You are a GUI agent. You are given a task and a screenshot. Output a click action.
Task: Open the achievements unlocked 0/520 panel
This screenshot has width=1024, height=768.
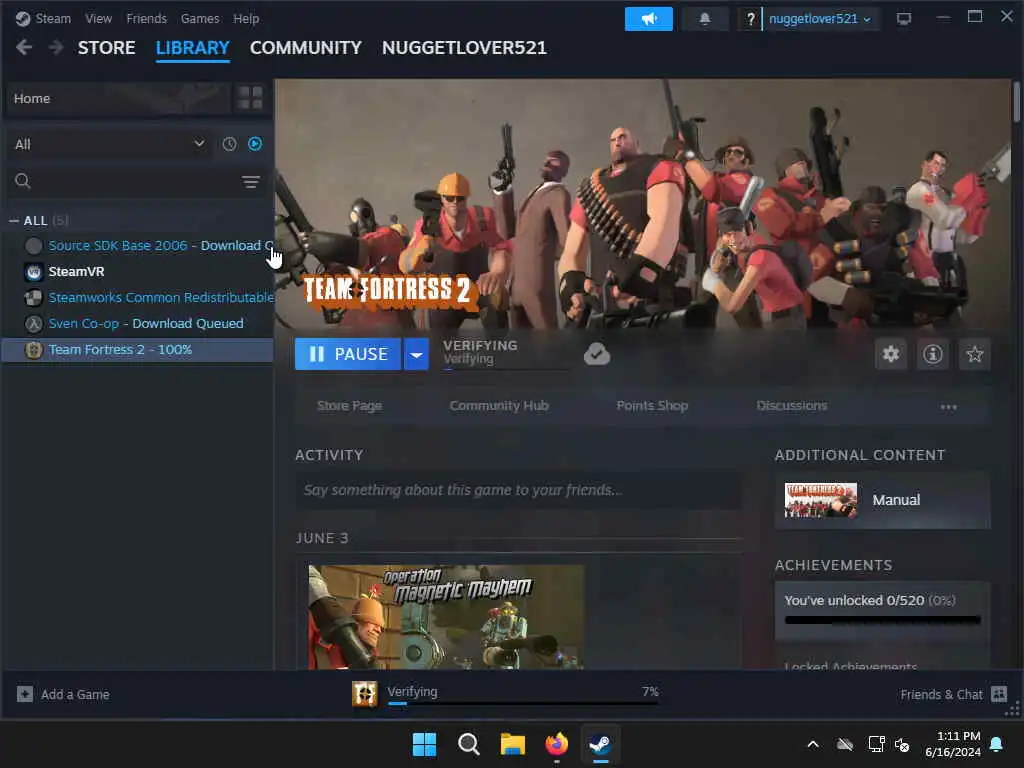point(882,610)
